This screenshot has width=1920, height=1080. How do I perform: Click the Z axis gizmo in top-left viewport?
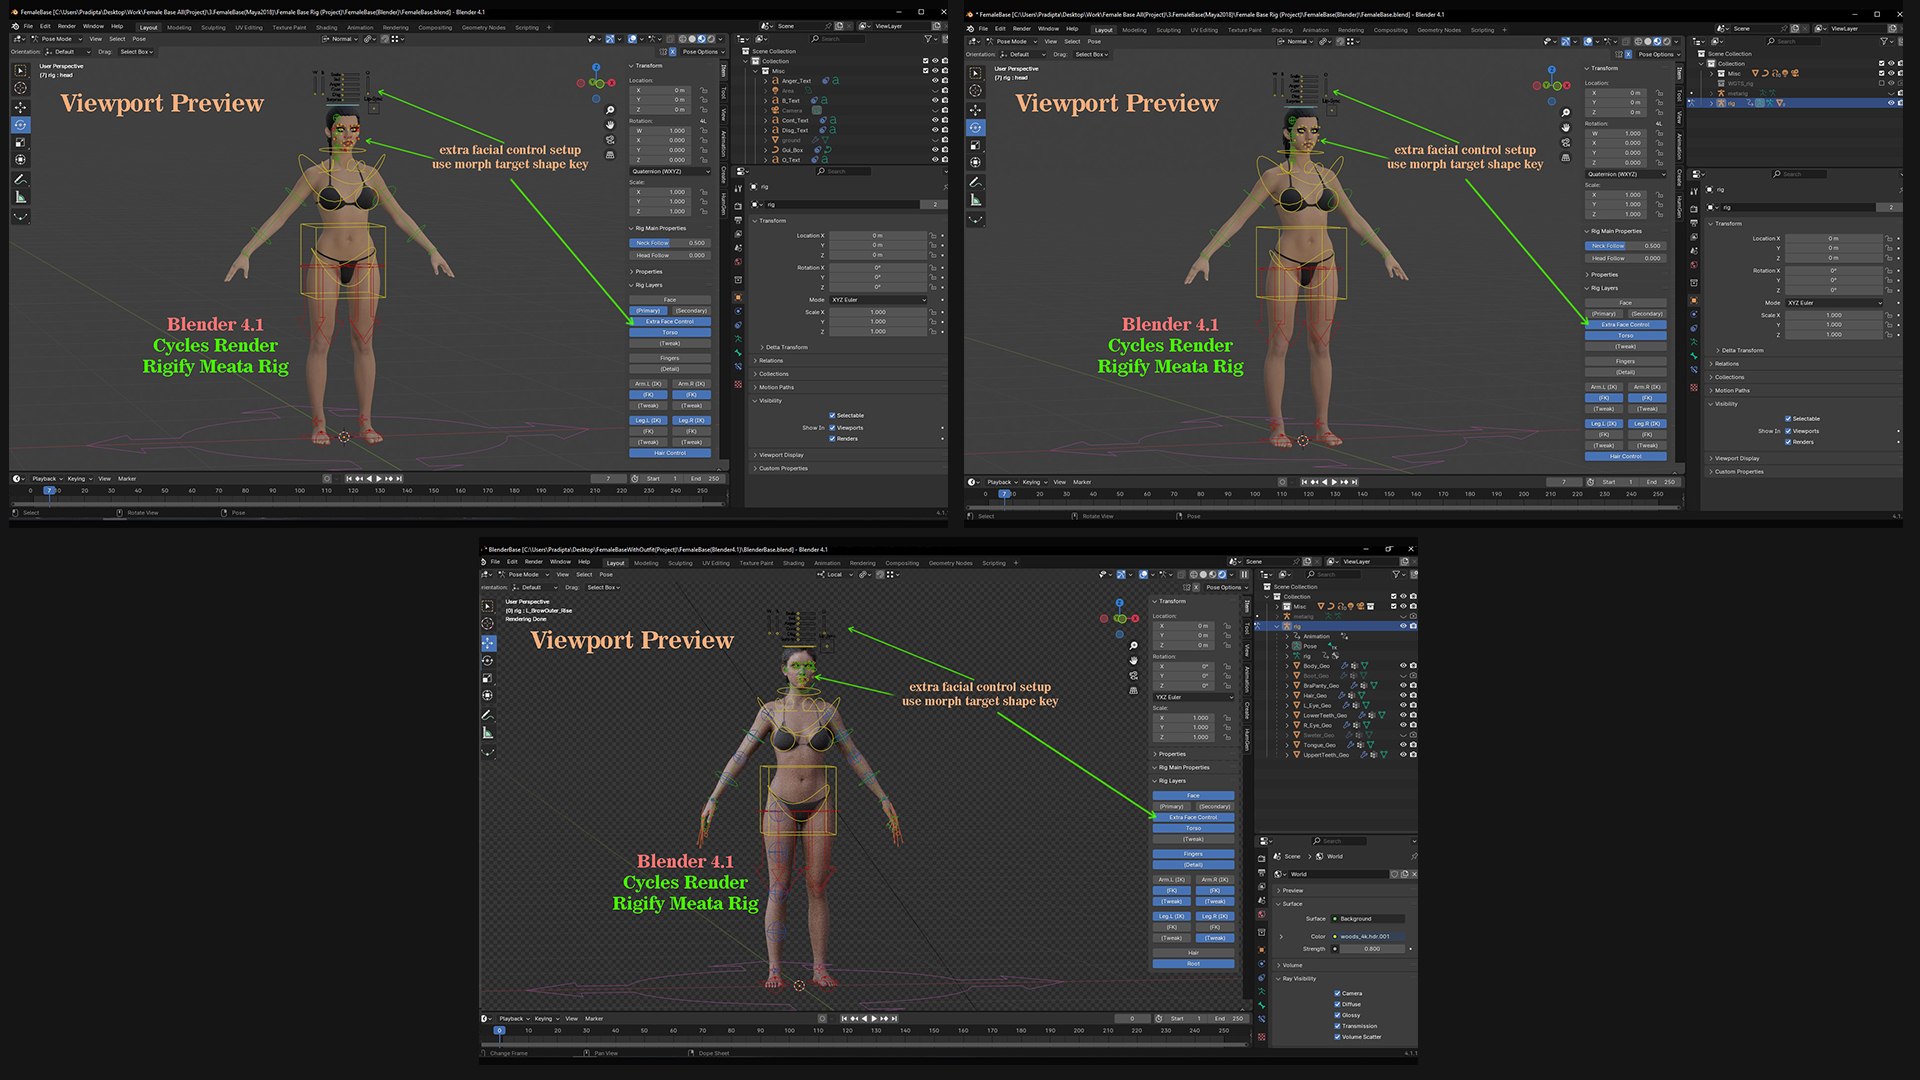[596, 69]
